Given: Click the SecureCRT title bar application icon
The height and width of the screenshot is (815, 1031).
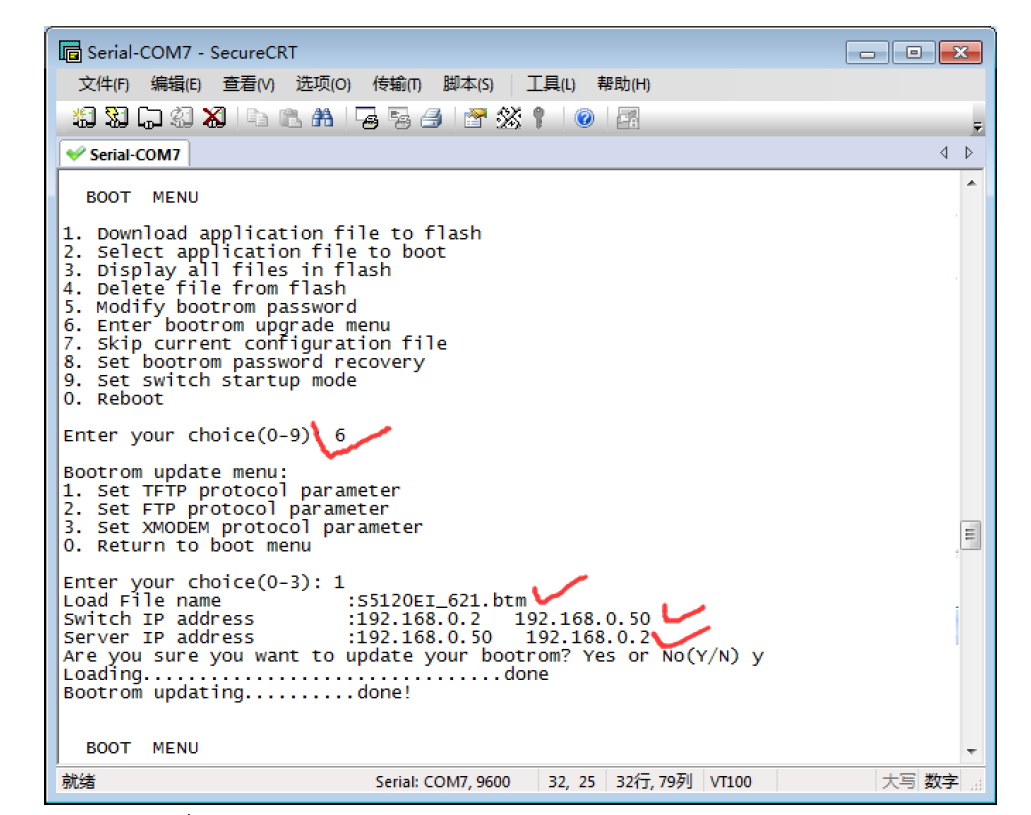Looking at the screenshot, I should click(70, 51).
